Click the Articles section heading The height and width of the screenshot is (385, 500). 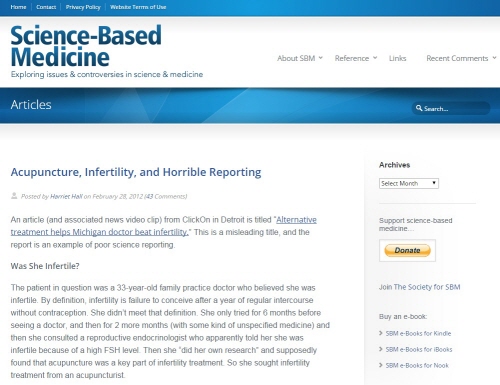point(31,105)
